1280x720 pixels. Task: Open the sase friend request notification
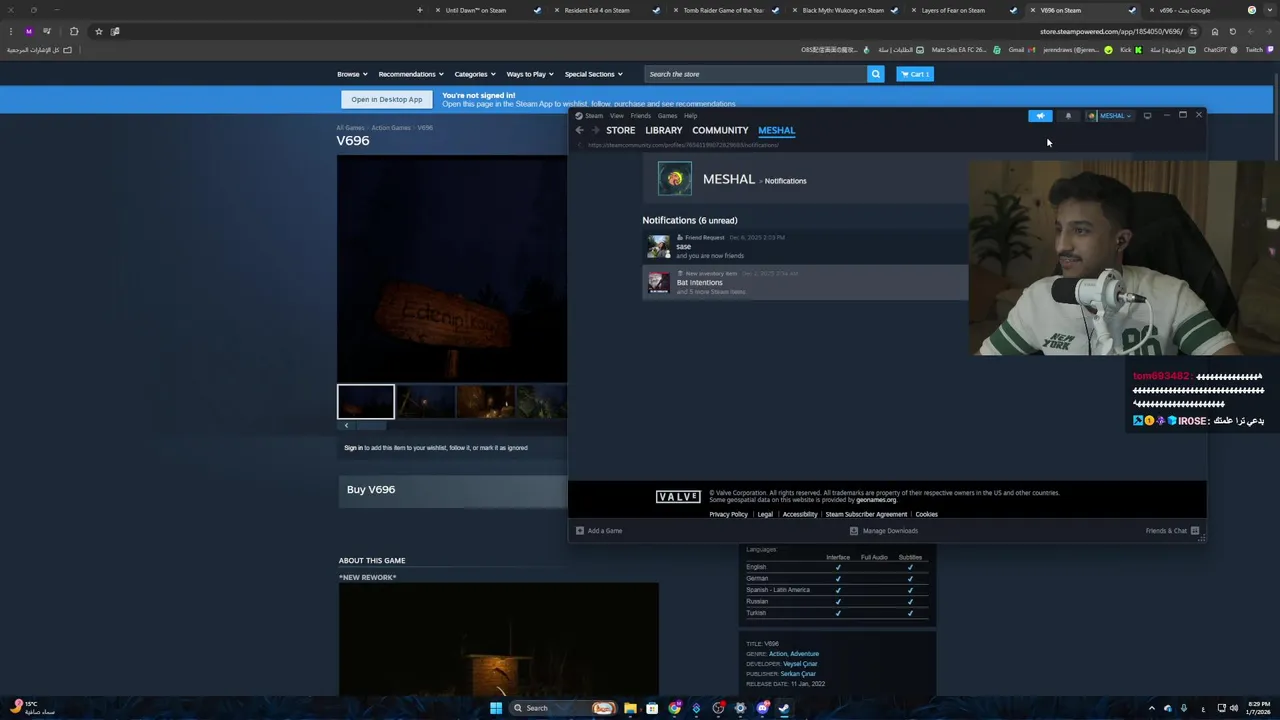(x=804, y=246)
